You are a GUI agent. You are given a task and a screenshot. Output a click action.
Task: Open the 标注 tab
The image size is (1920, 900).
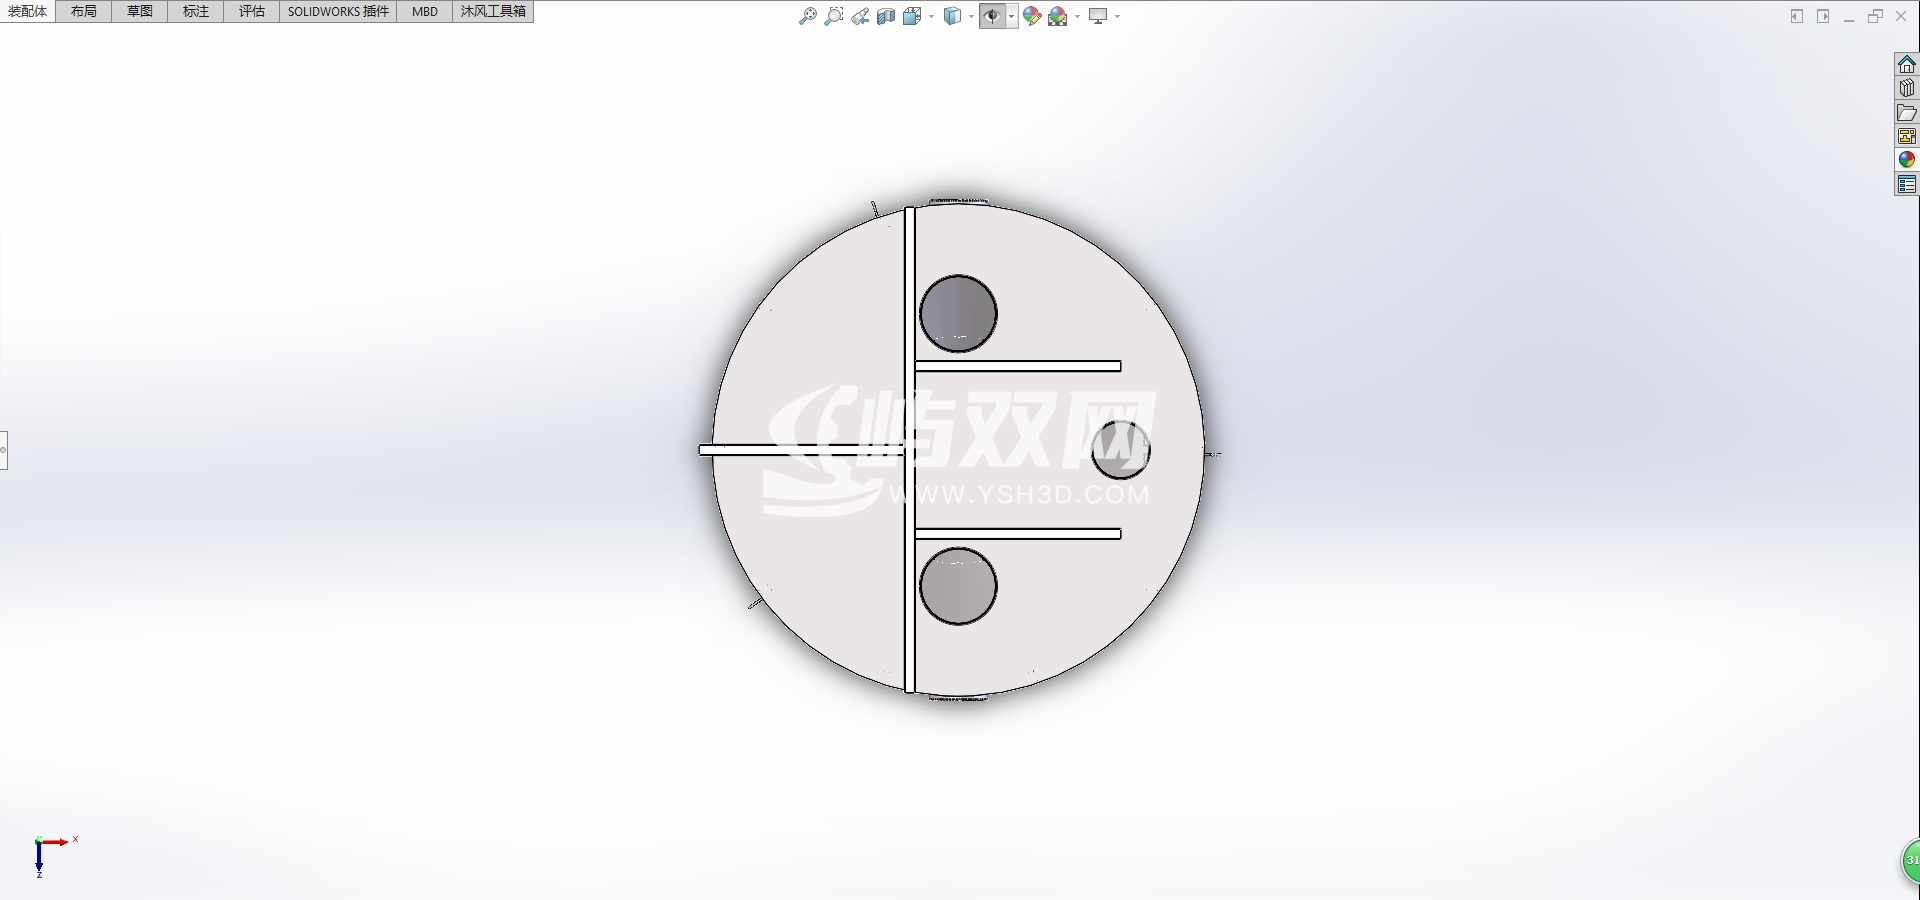point(196,11)
